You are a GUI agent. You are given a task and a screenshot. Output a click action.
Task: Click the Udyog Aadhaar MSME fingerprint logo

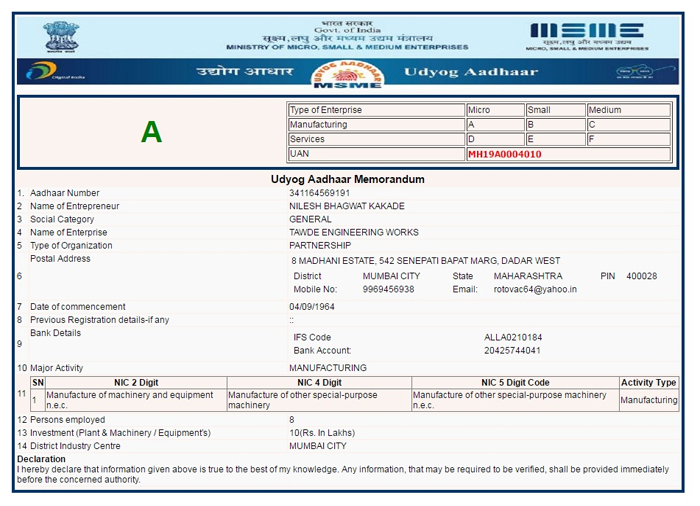(347, 74)
